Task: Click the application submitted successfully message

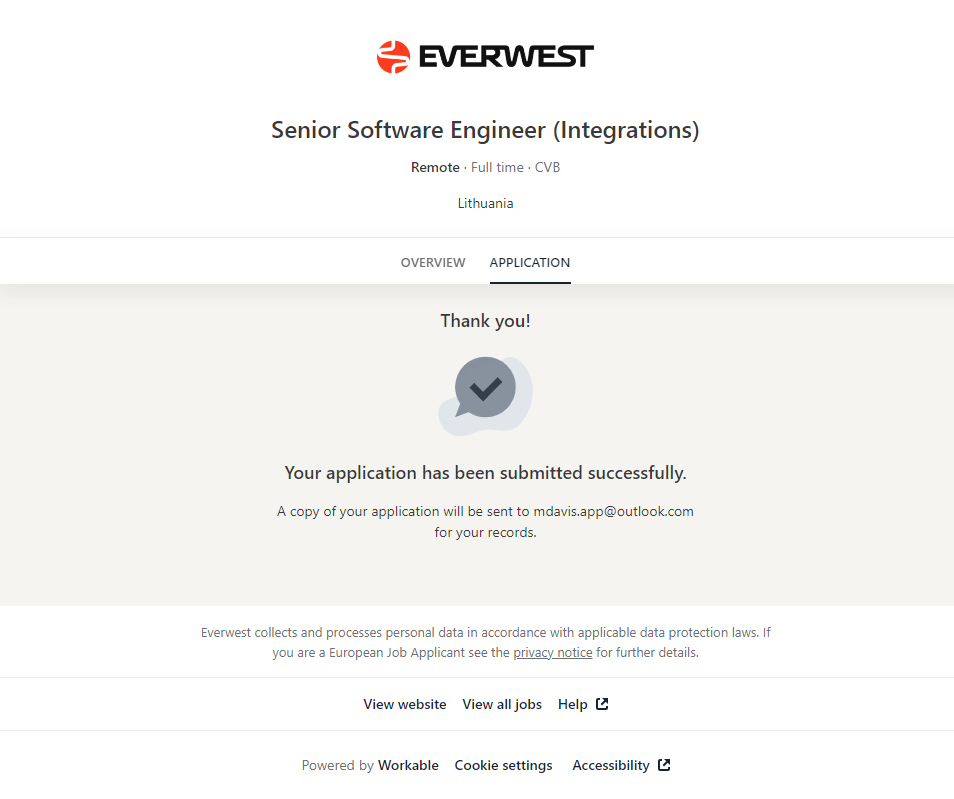Action: tap(485, 473)
